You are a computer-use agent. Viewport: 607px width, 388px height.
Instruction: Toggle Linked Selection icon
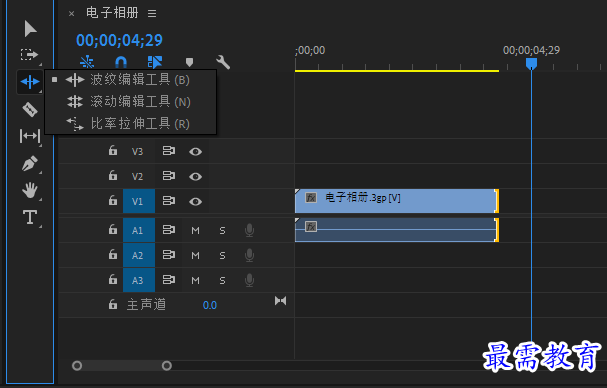155,62
